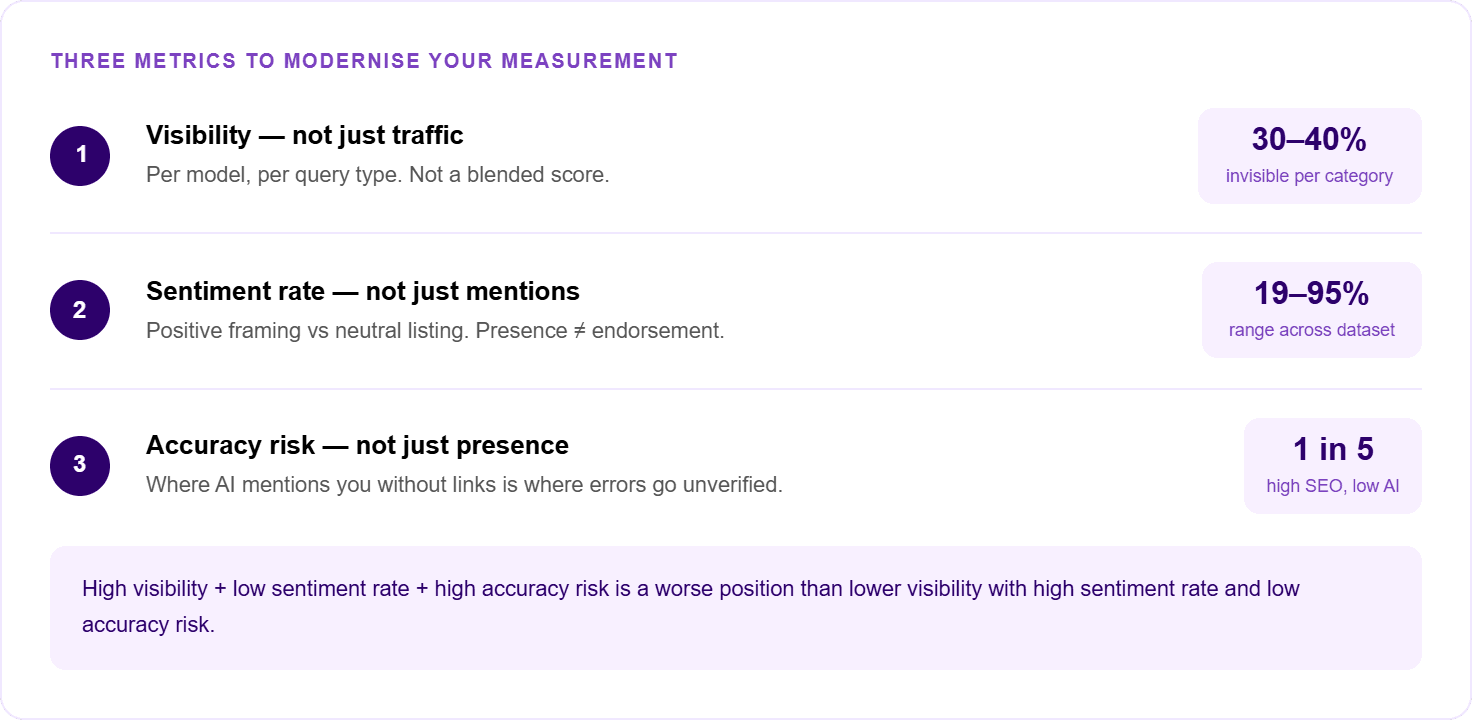Select 'Accuracy risk — not just presence' title
This screenshot has height=720, width=1472.
(x=357, y=445)
